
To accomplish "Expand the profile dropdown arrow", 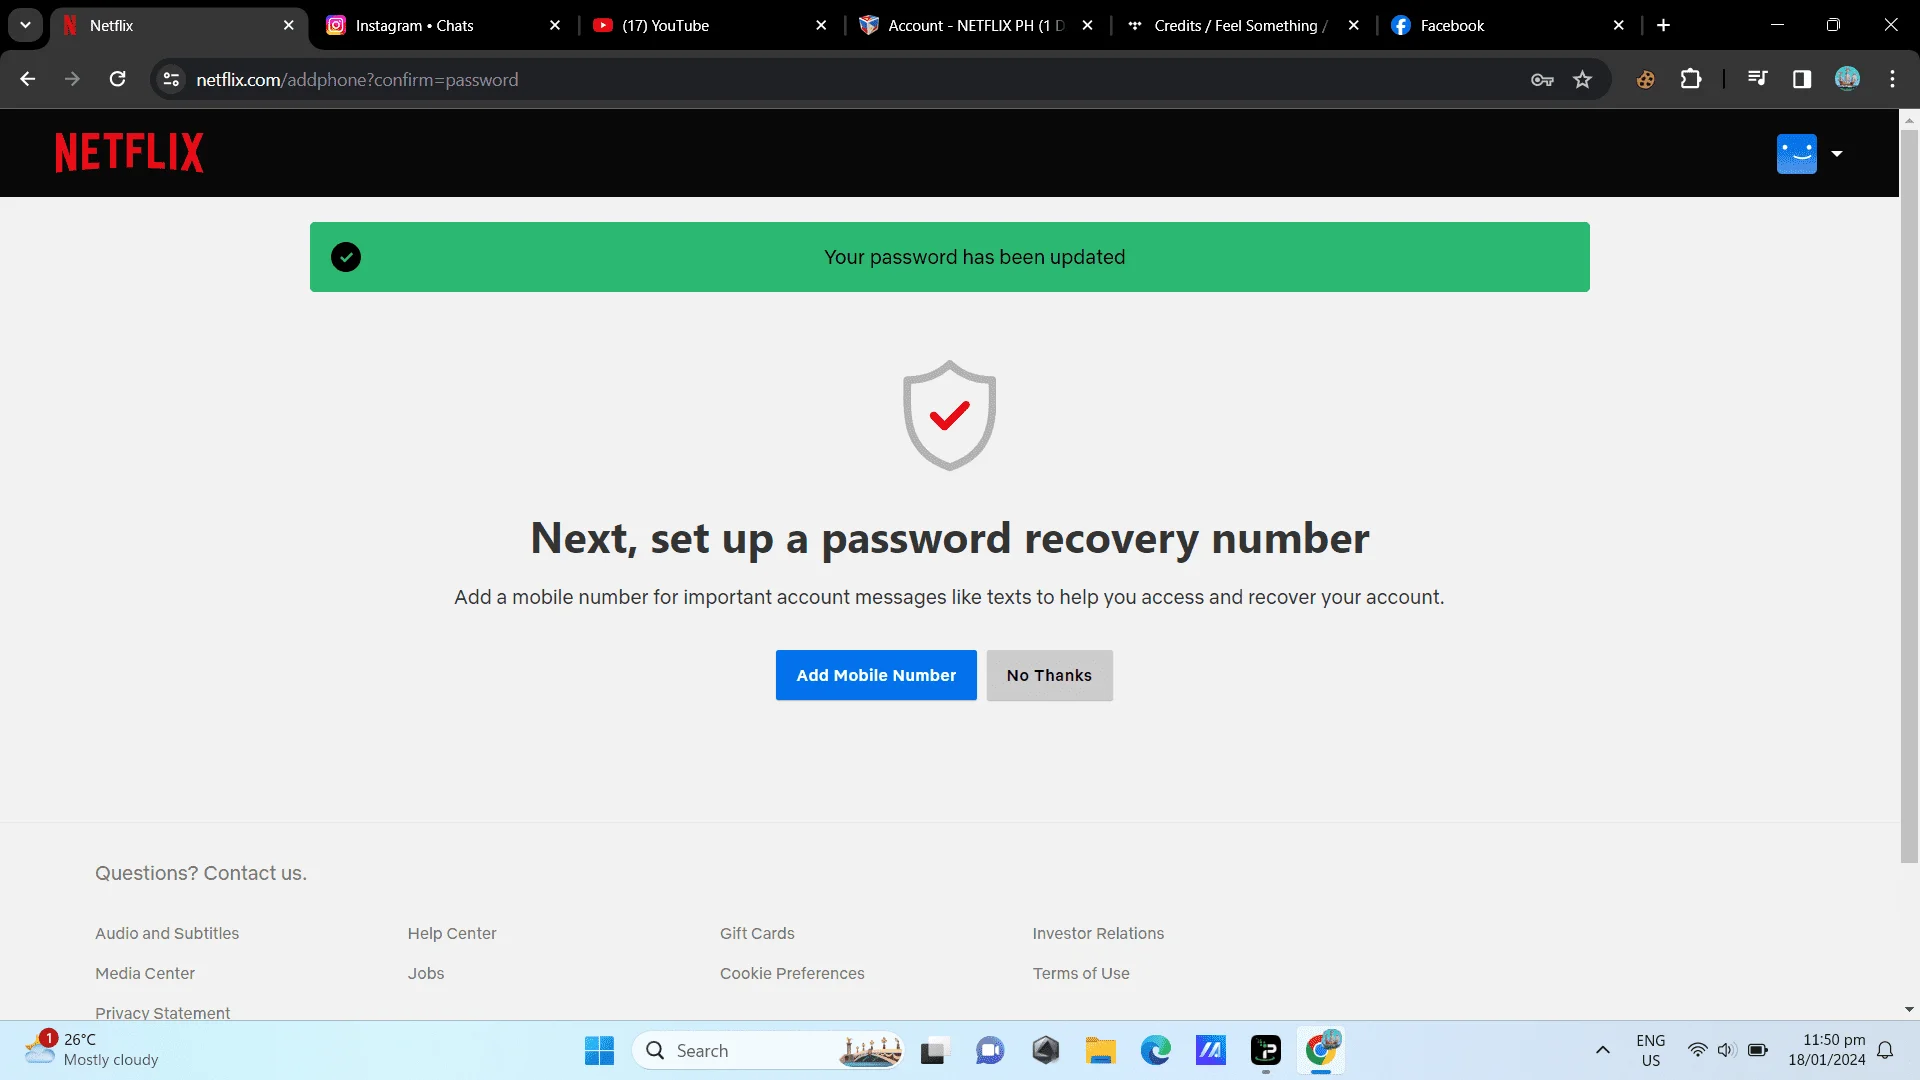I will pos(1837,154).
